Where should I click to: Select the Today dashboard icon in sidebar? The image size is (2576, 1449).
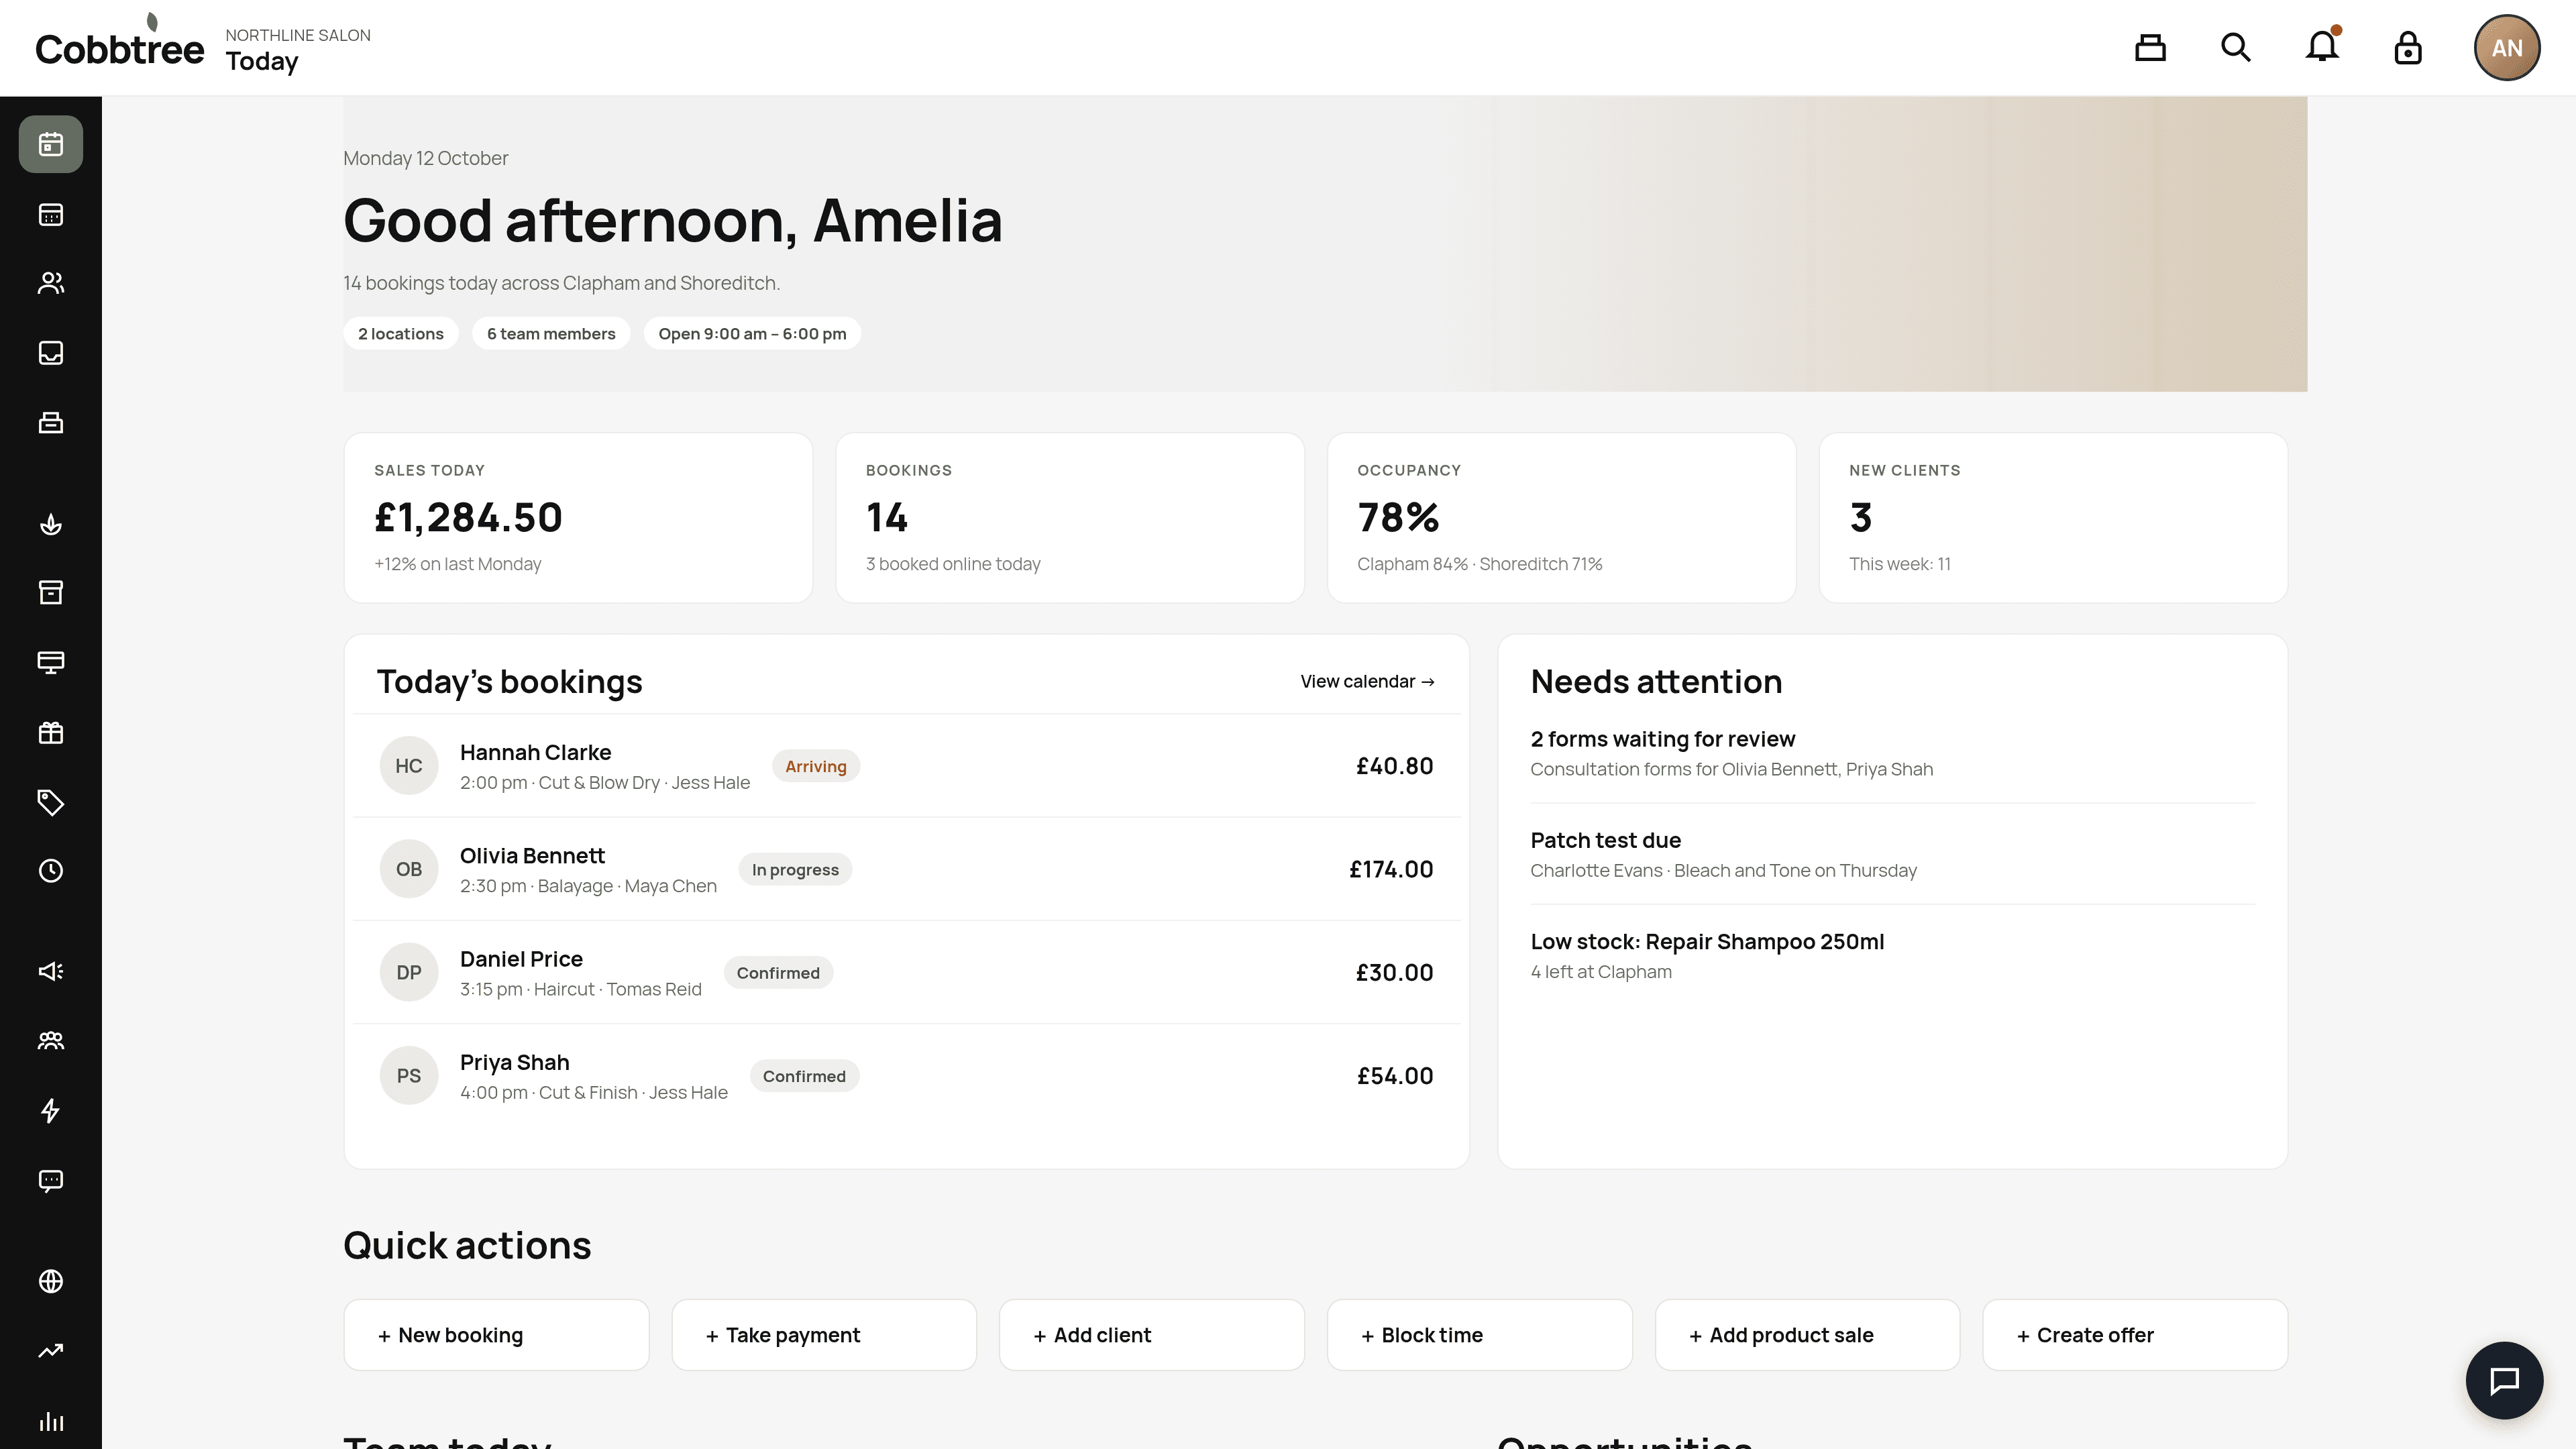(51, 144)
